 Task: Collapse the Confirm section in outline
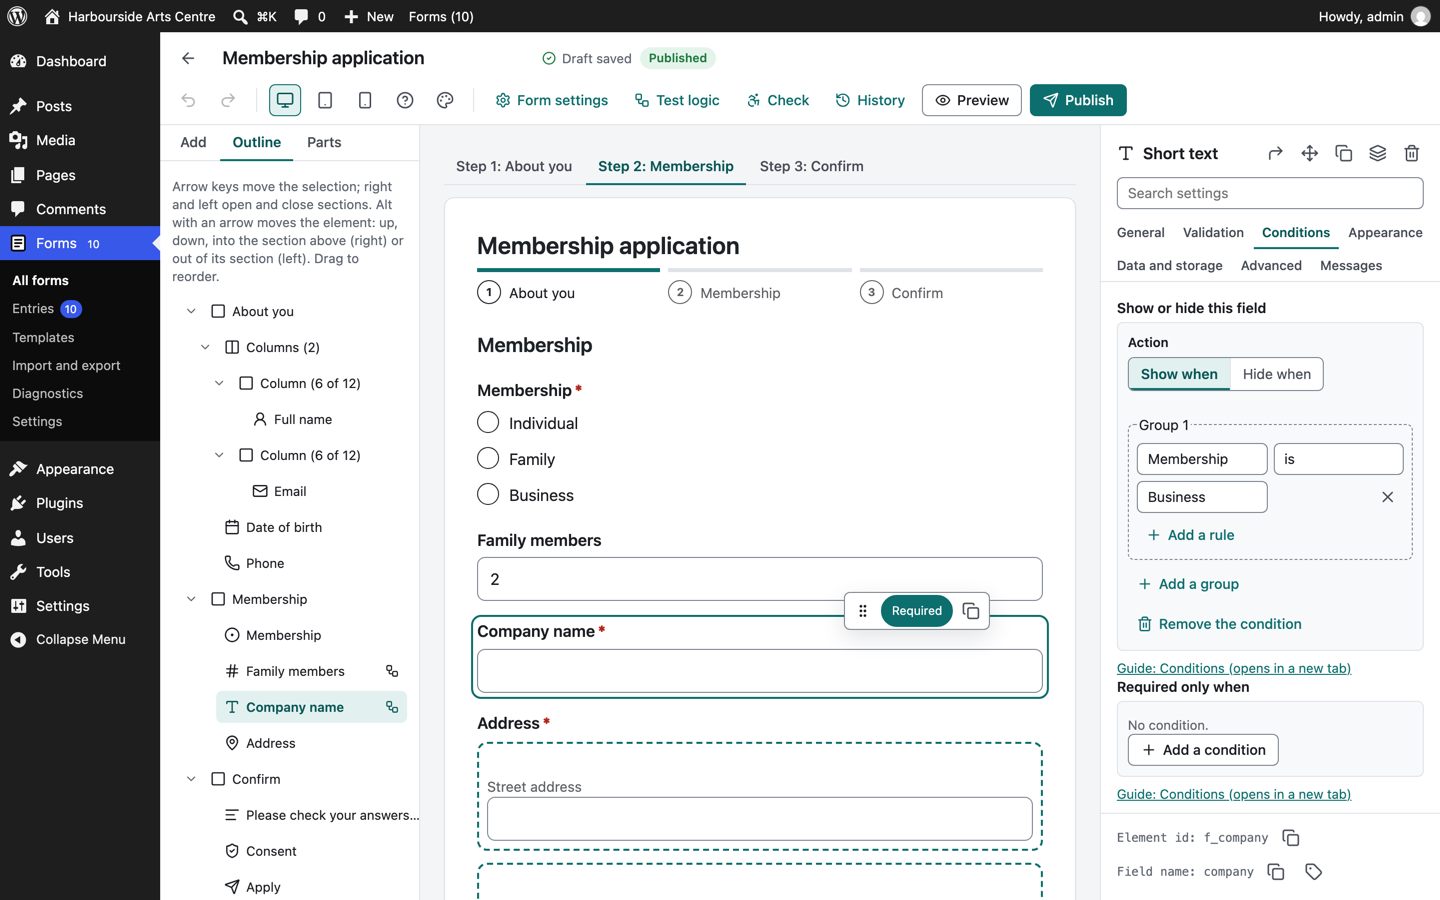[x=191, y=779]
